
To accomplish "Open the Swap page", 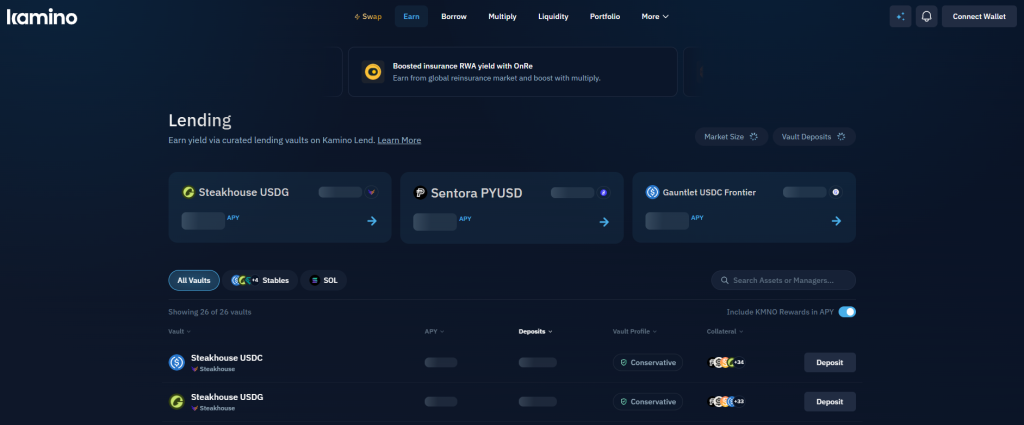I will point(368,16).
